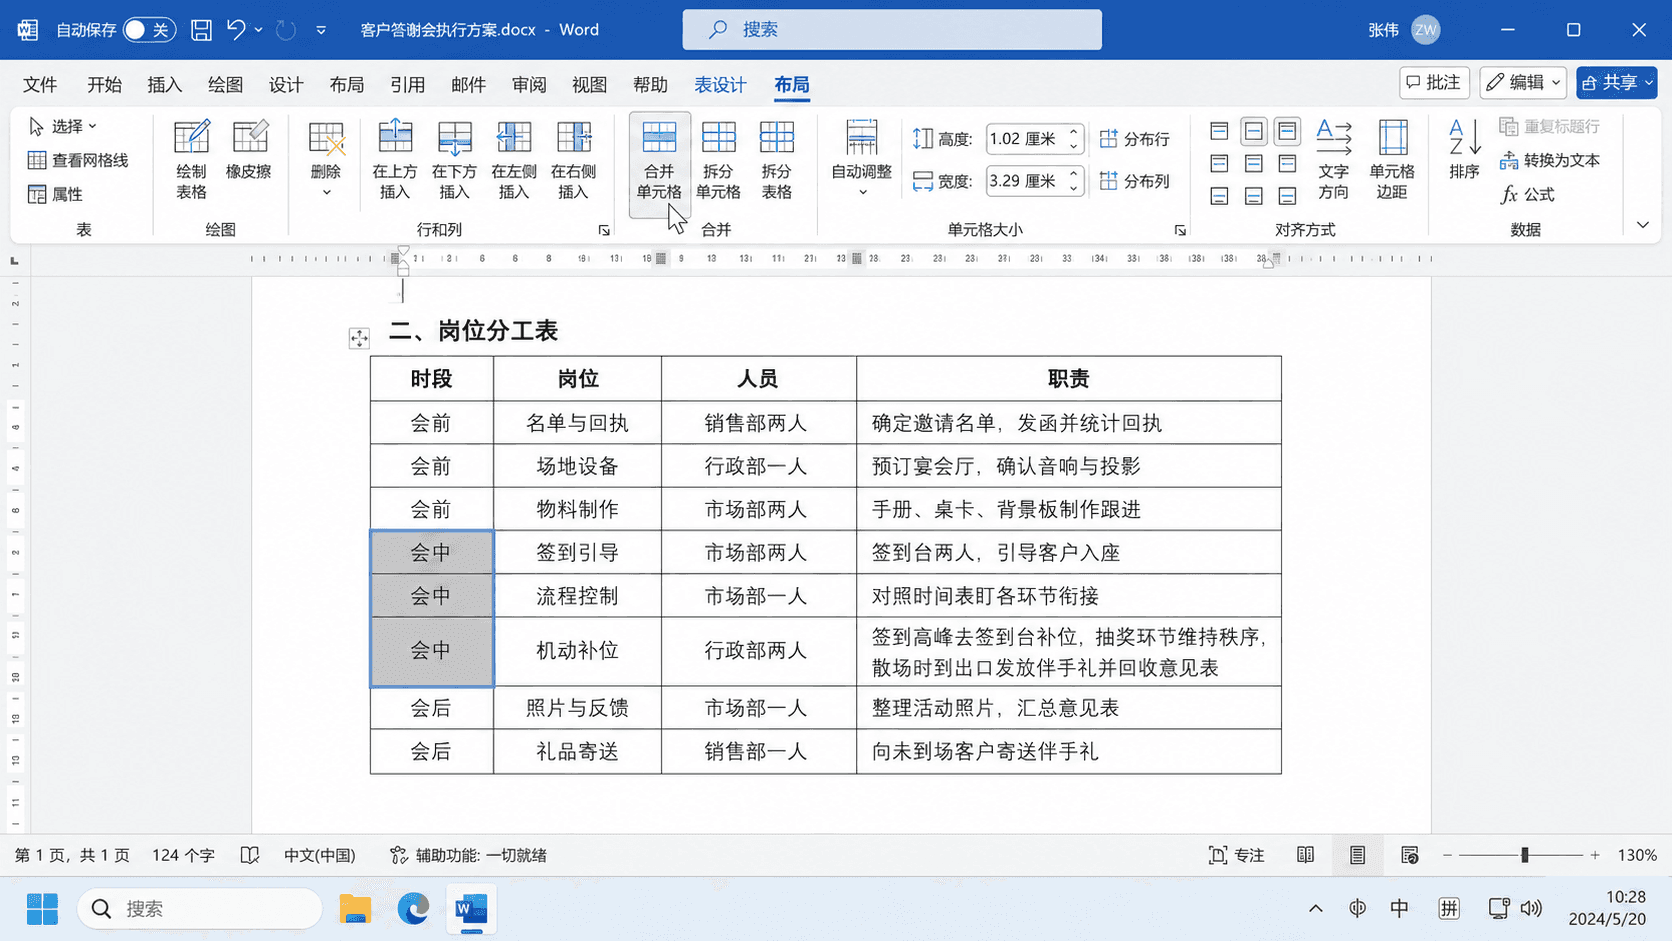
Task: Click the zoom slider handle
Action: pyautogui.click(x=1525, y=855)
